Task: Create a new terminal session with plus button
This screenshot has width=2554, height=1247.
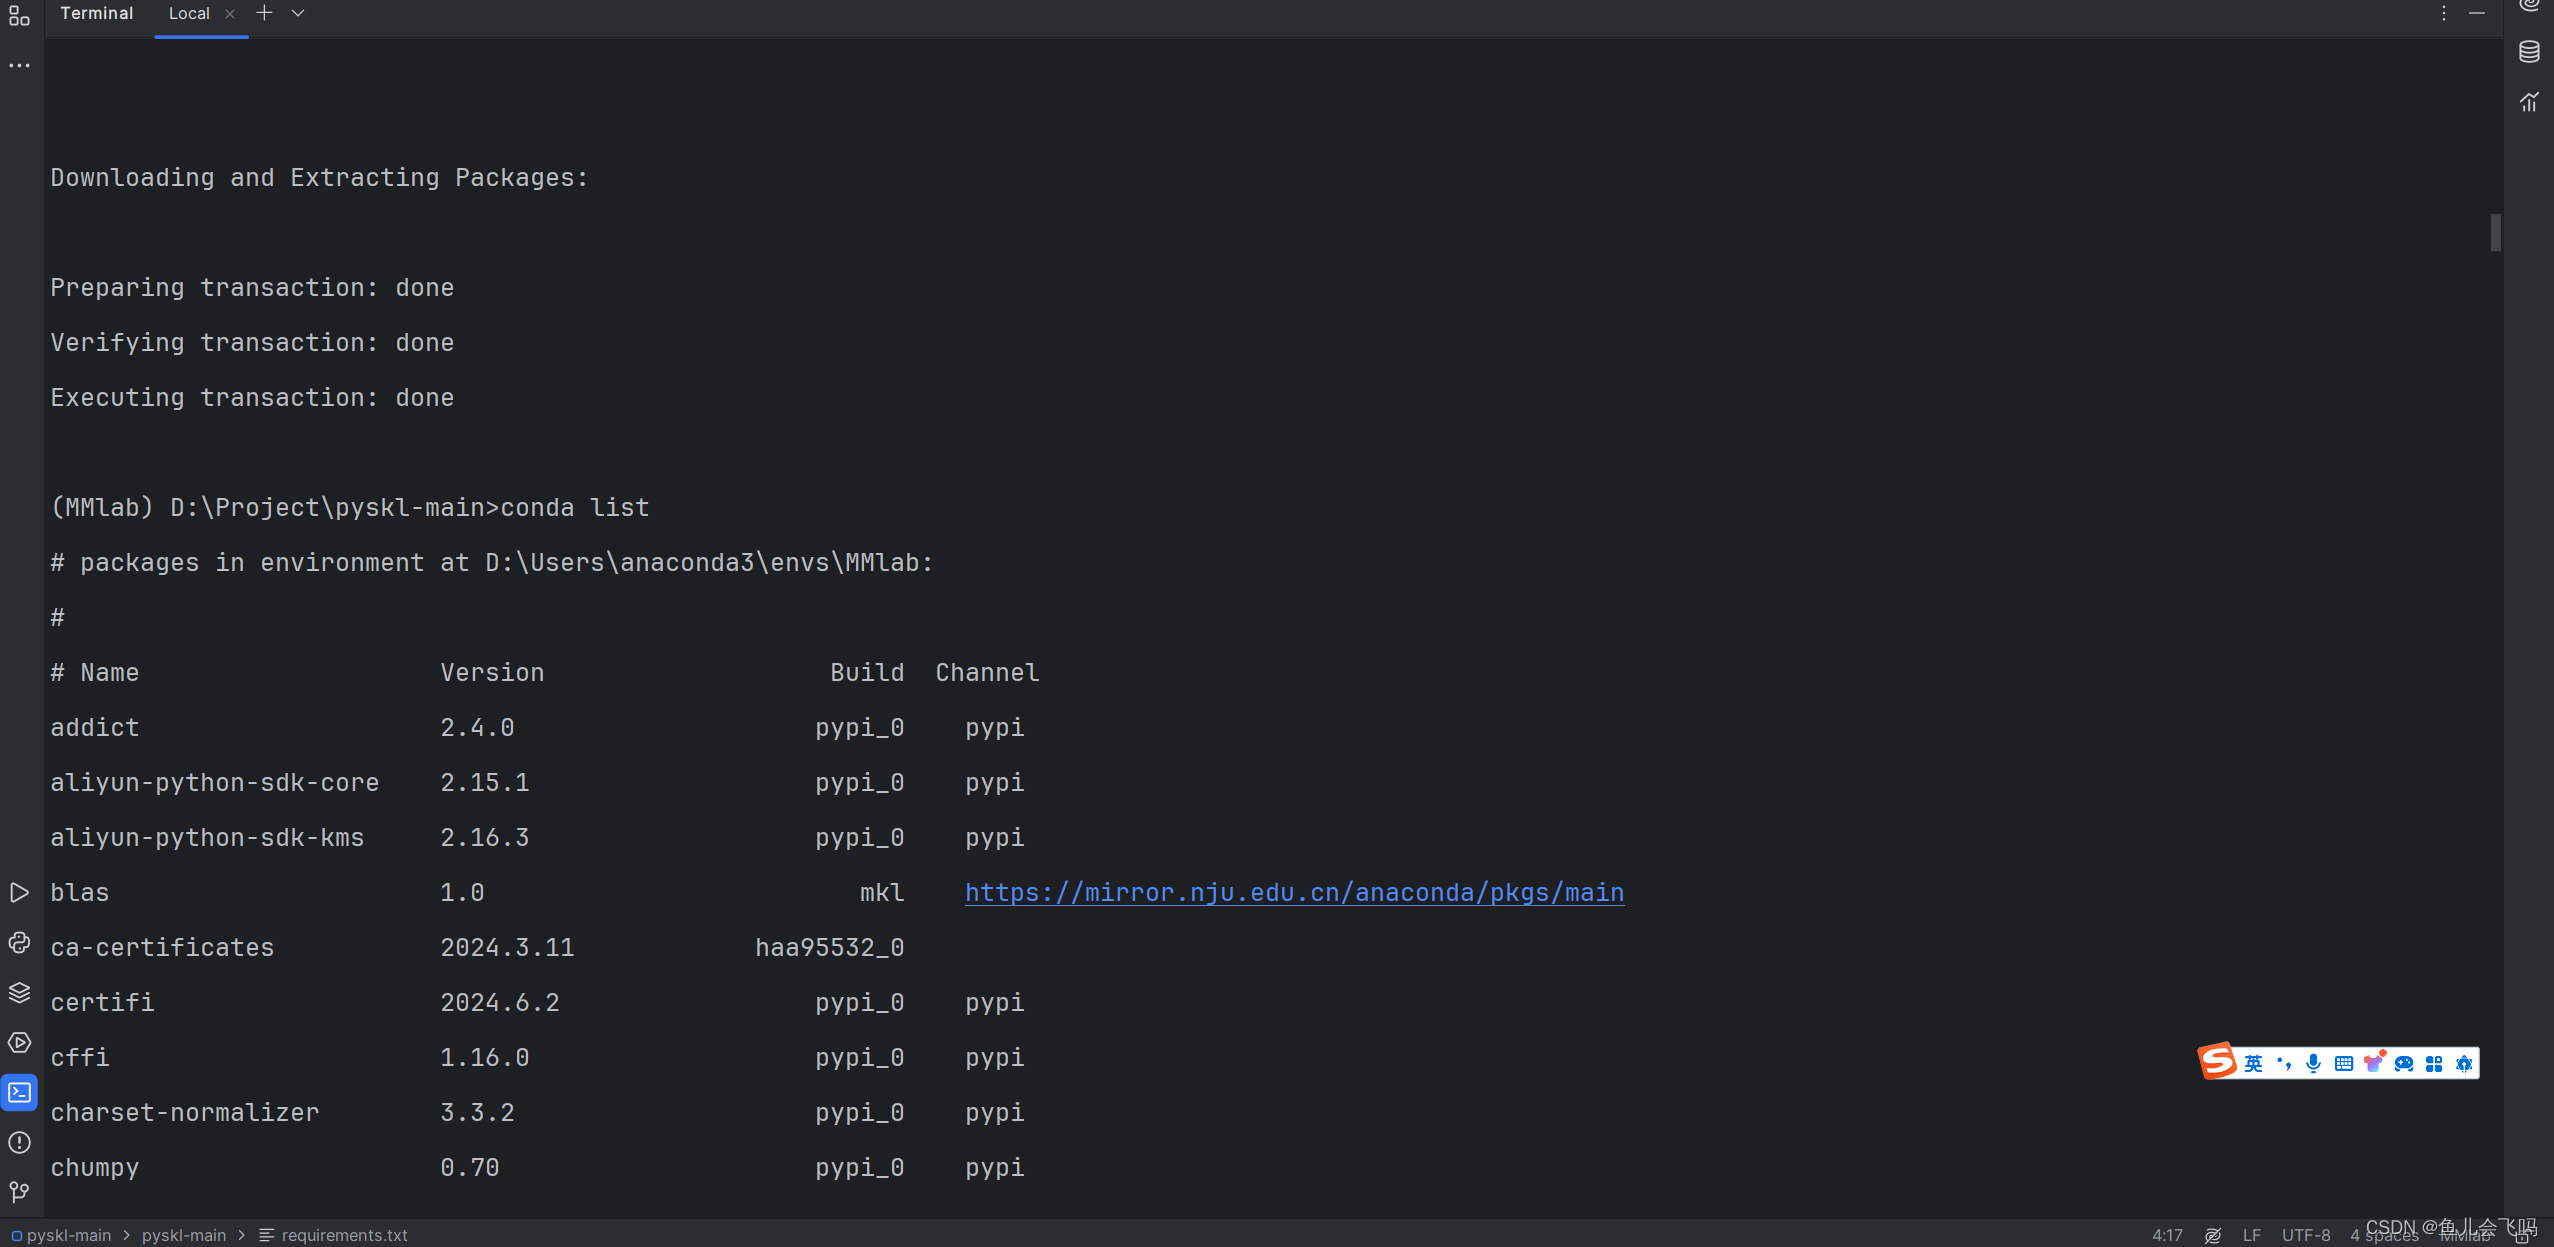Action: 262,12
